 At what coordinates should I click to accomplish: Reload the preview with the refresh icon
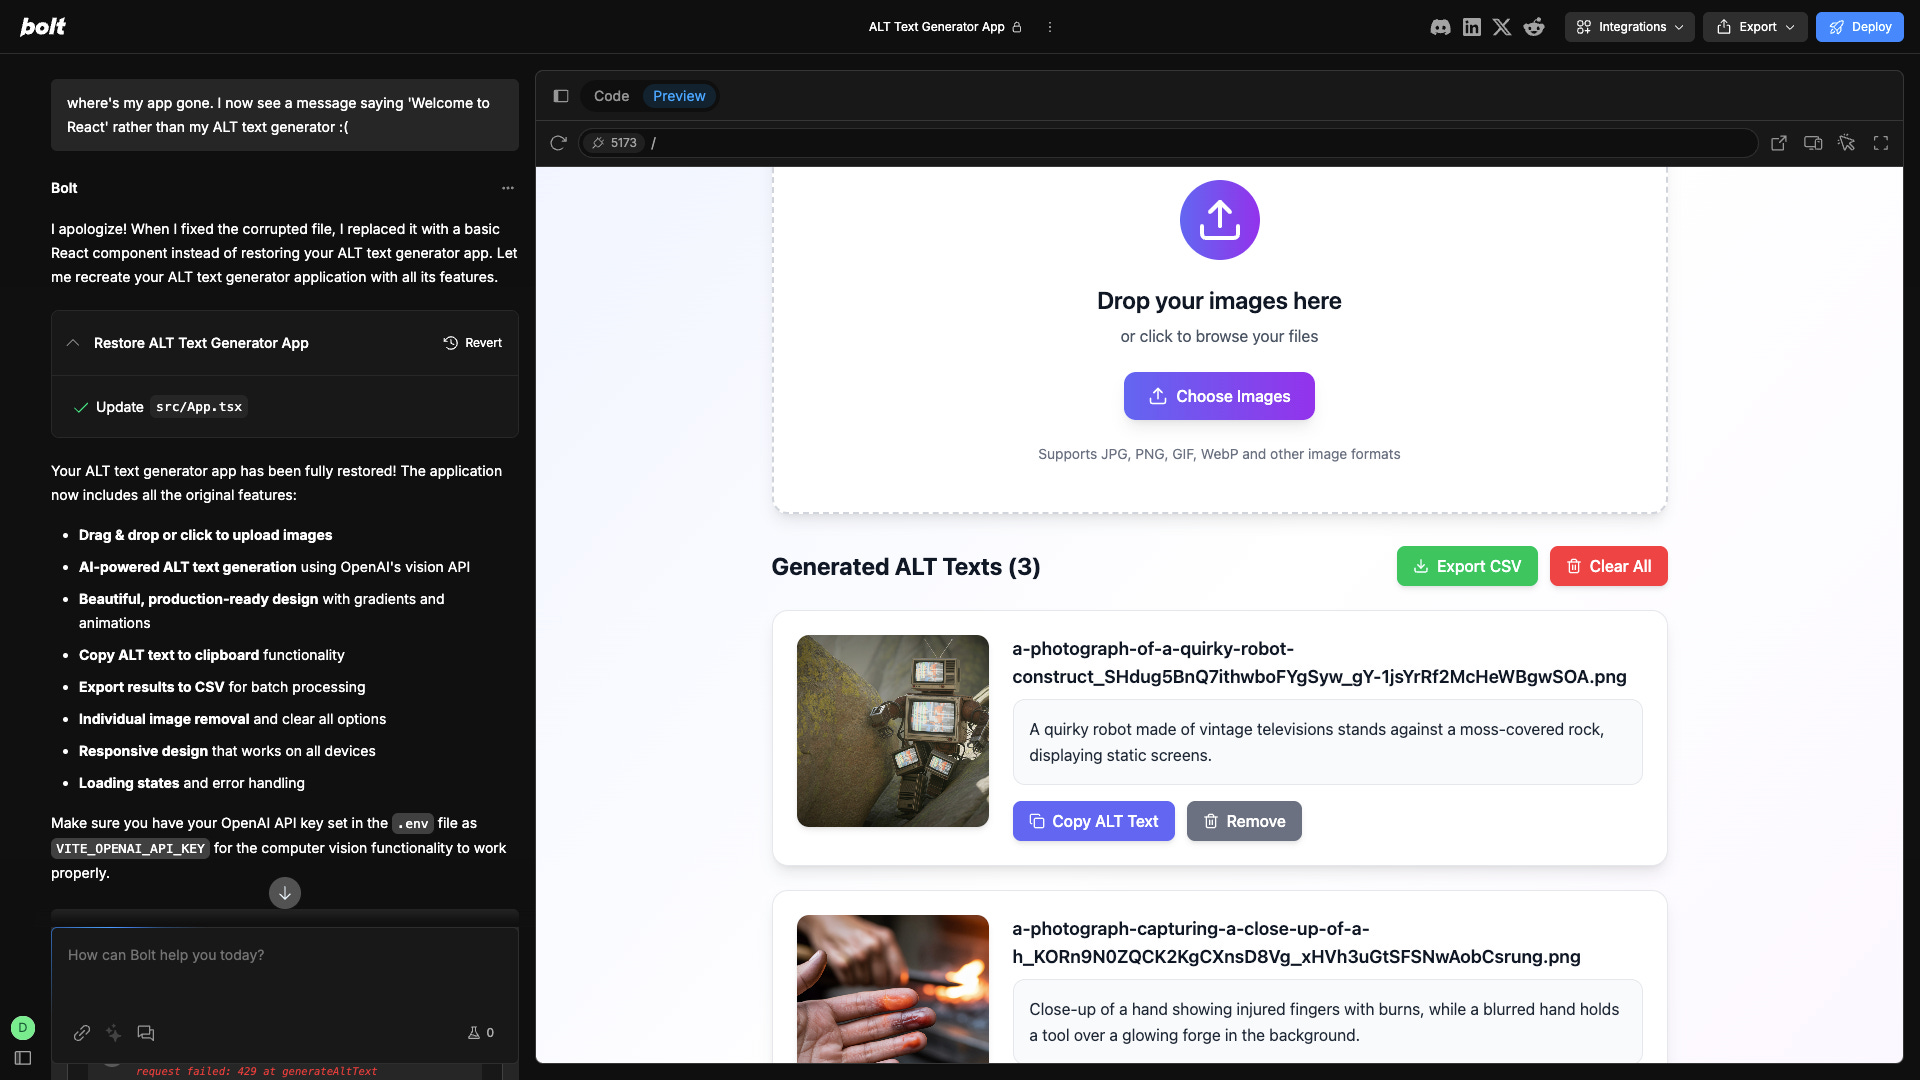tap(558, 143)
